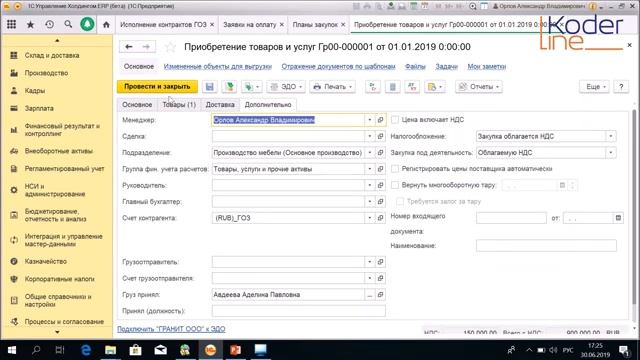This screenshot has width=640, height=360.
Task: Click Принял (должность) input field
Action: coord(298,311)
